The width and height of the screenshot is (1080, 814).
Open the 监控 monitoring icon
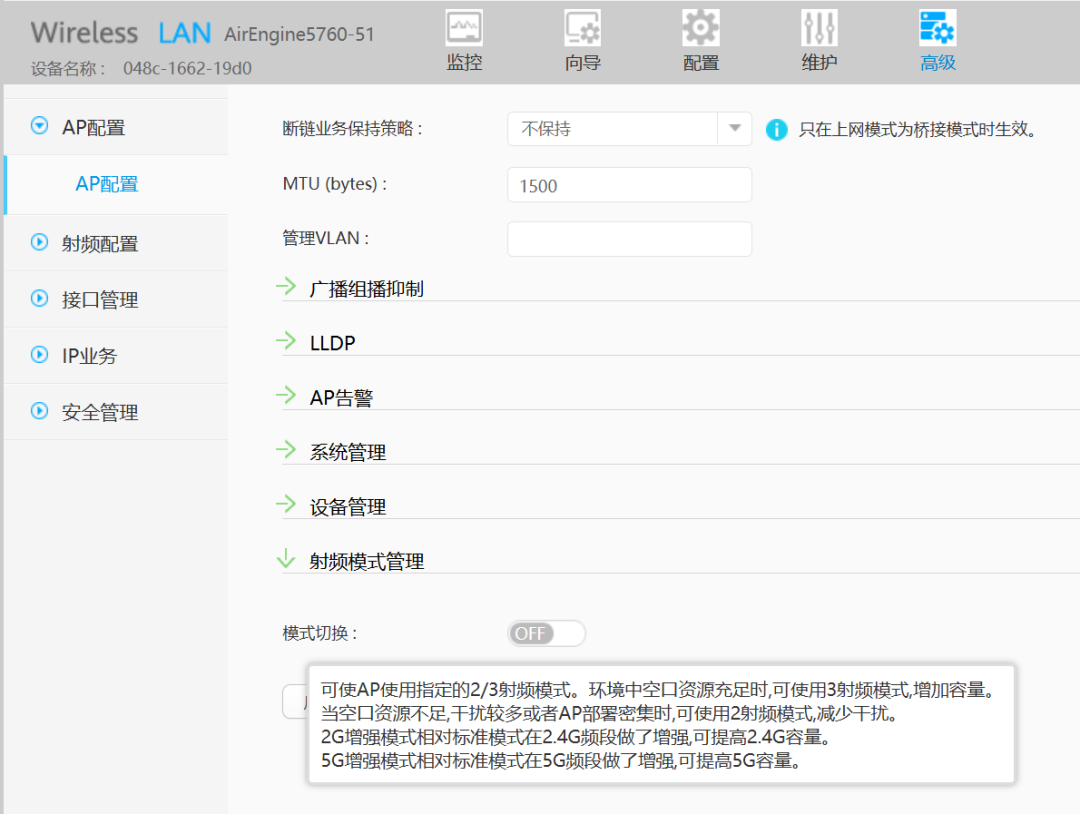(464, 29)
